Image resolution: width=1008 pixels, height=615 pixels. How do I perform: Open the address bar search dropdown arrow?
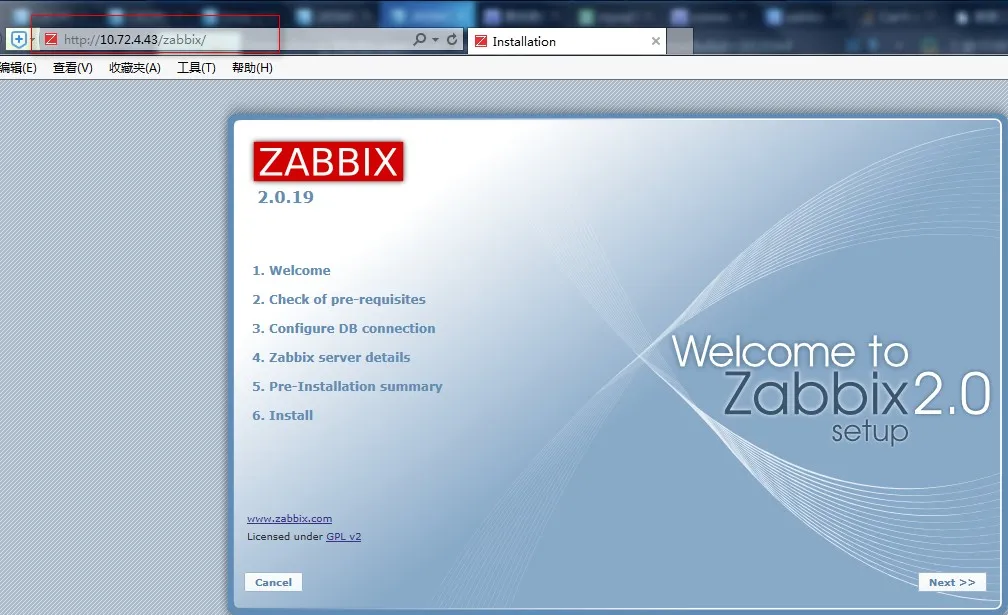point(436,40)
